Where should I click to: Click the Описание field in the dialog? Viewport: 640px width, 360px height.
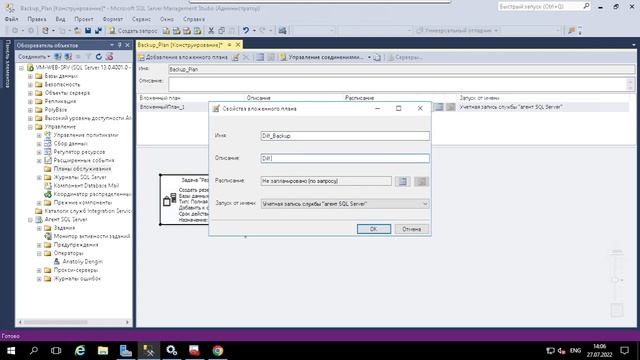click(x=345, y=158)
